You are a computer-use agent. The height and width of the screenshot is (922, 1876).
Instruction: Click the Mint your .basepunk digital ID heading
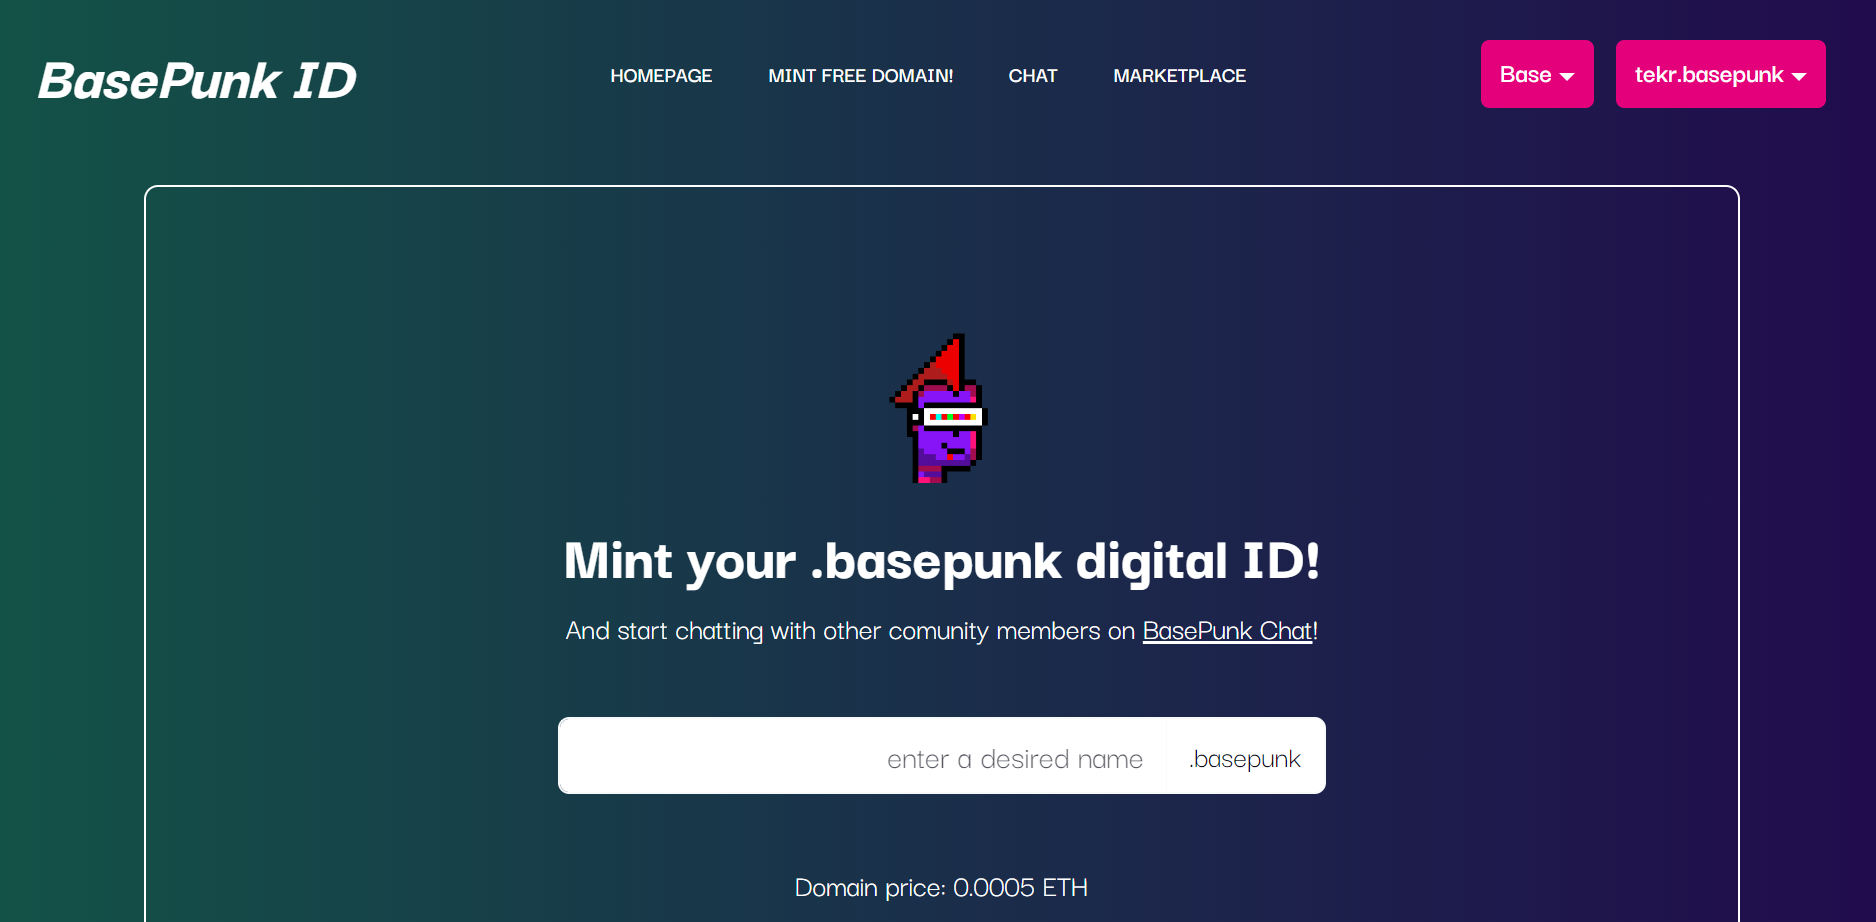tap(941, 561)
